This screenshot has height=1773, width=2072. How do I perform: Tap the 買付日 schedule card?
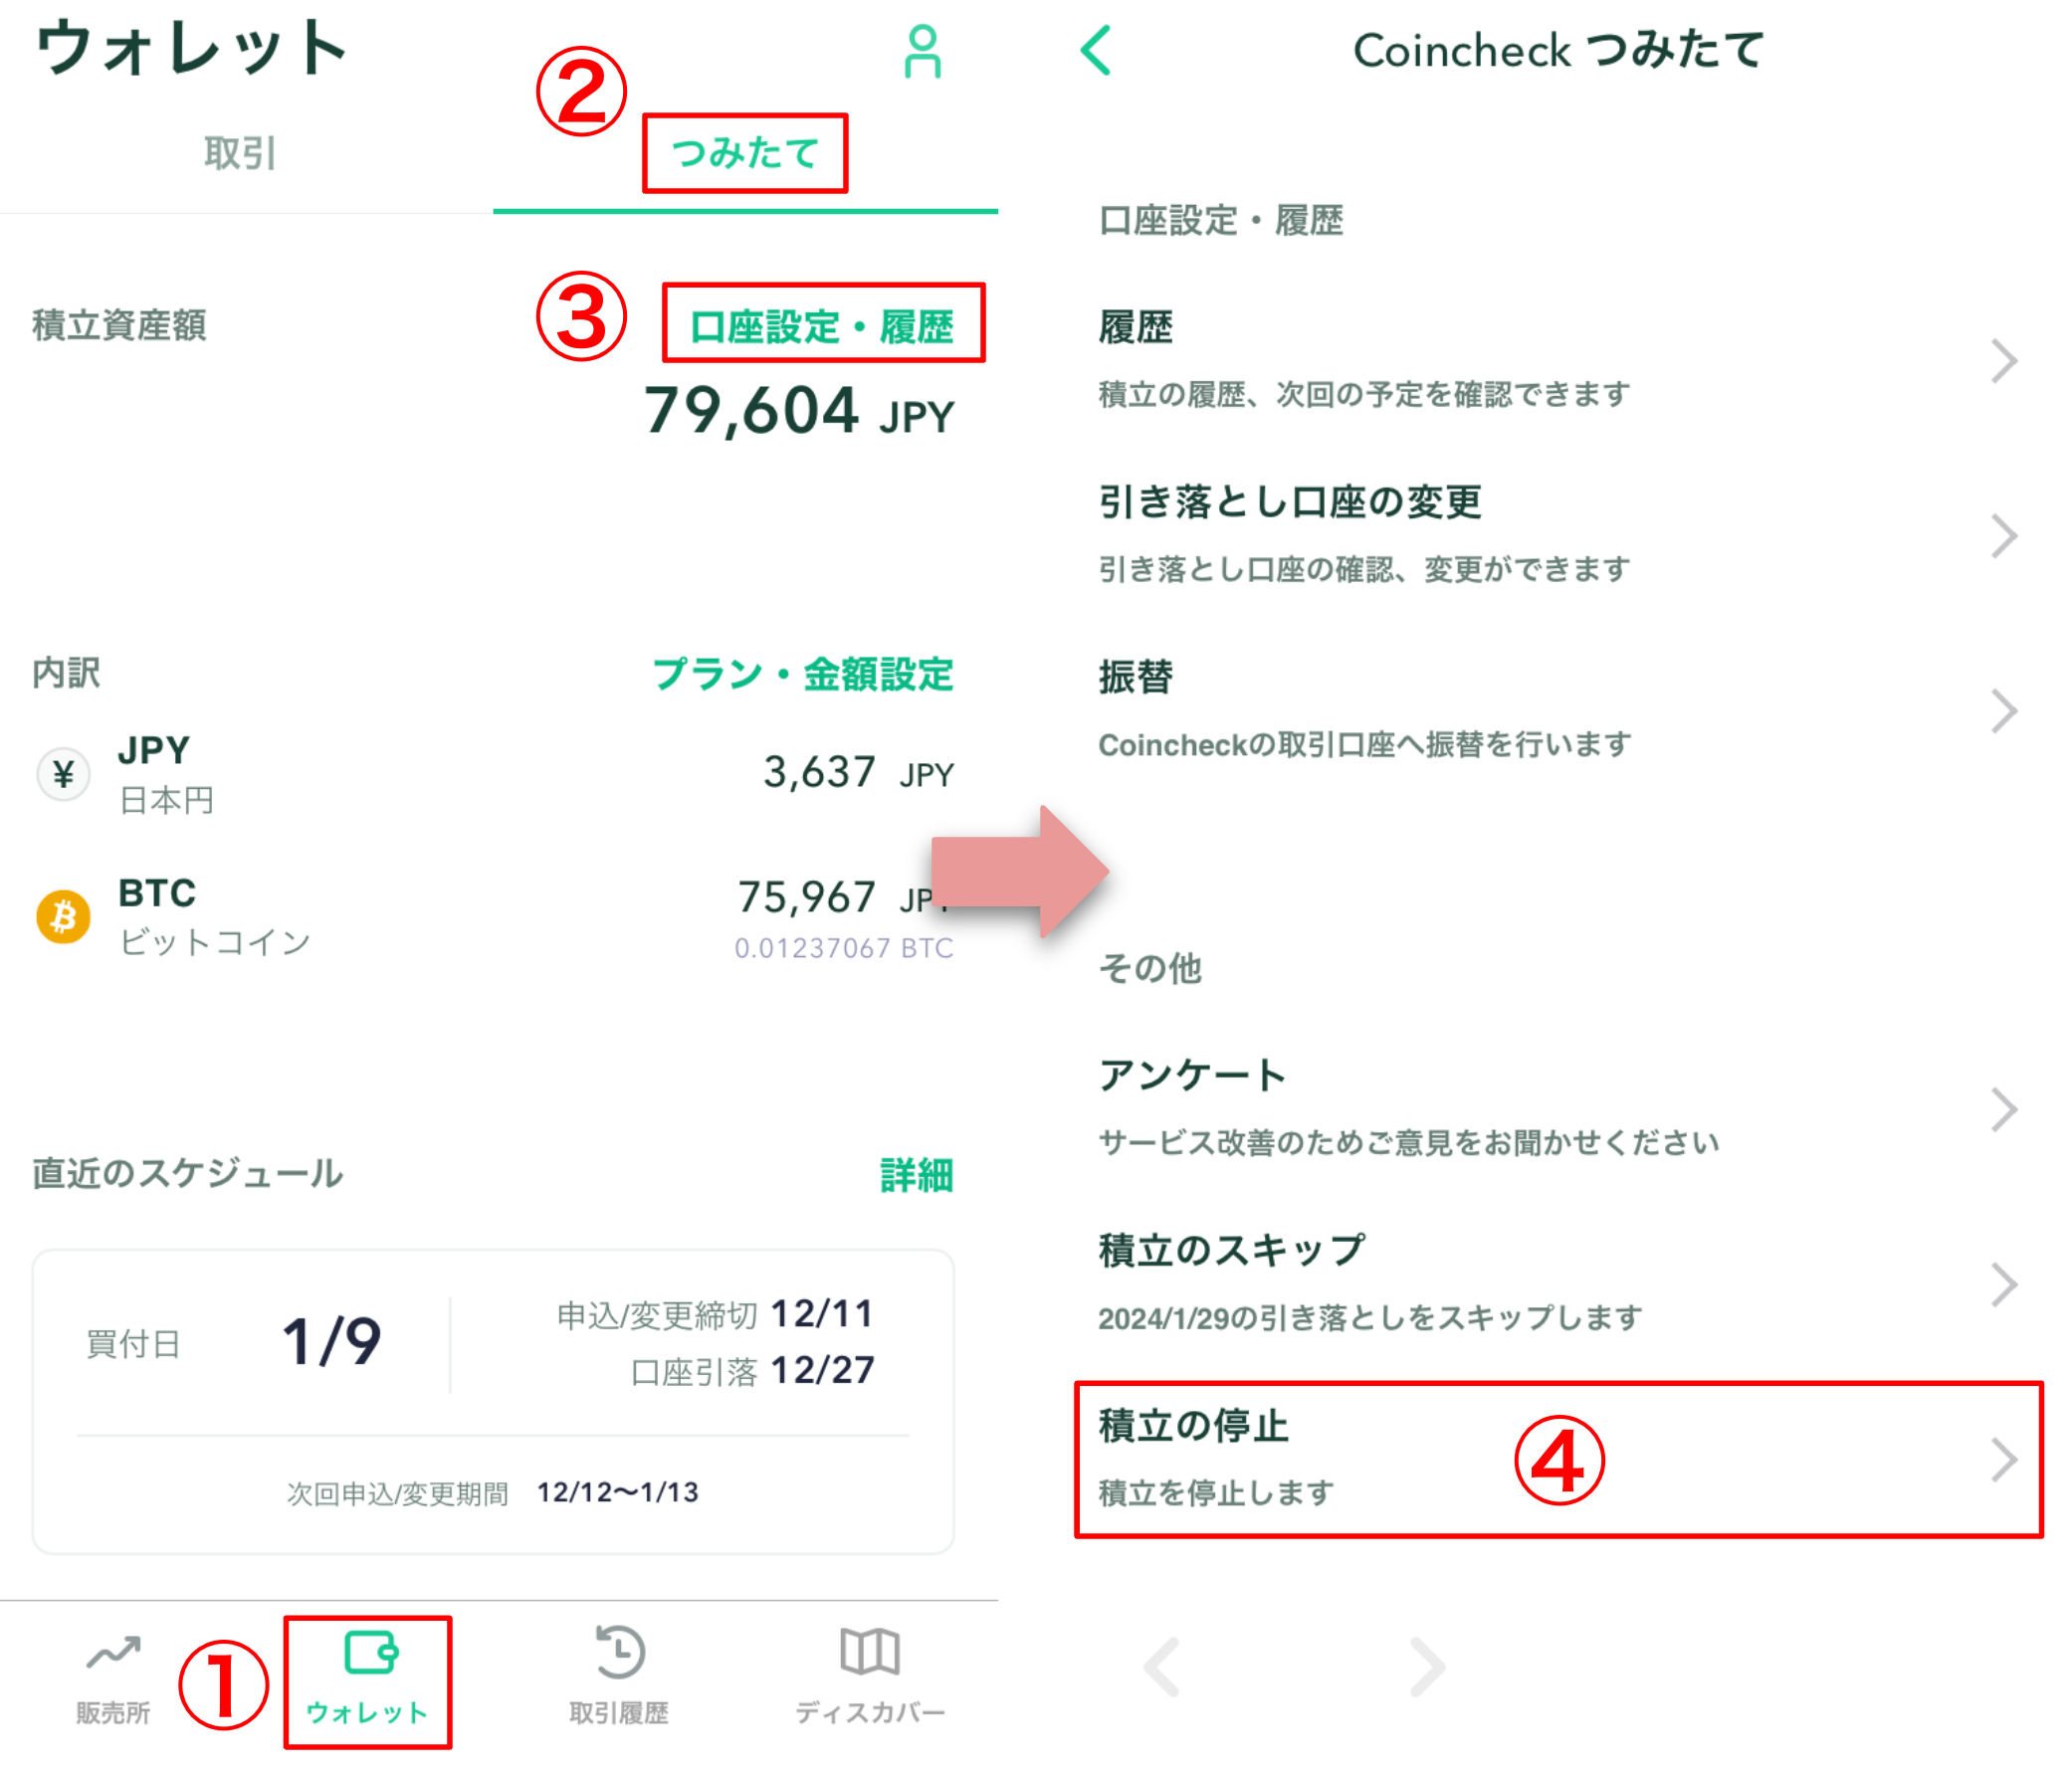pos(493,1401)
